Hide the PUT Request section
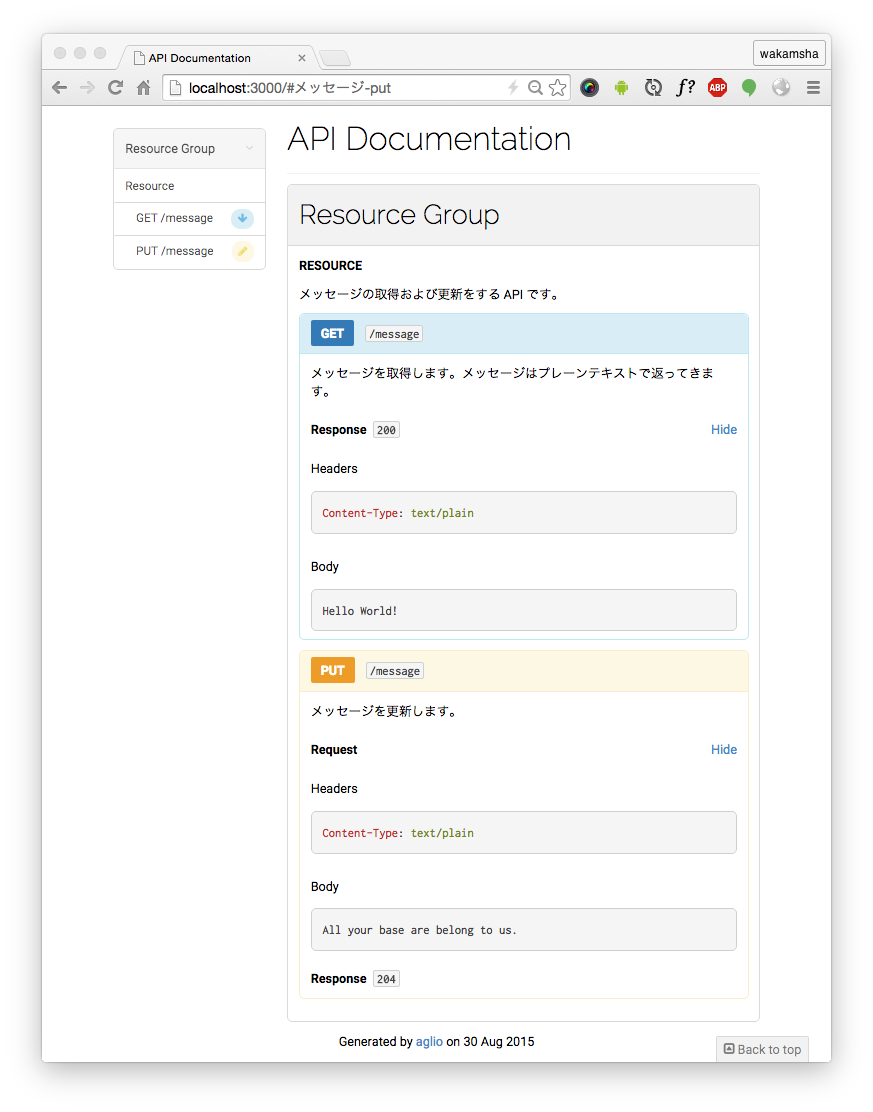 click(723, 750)
